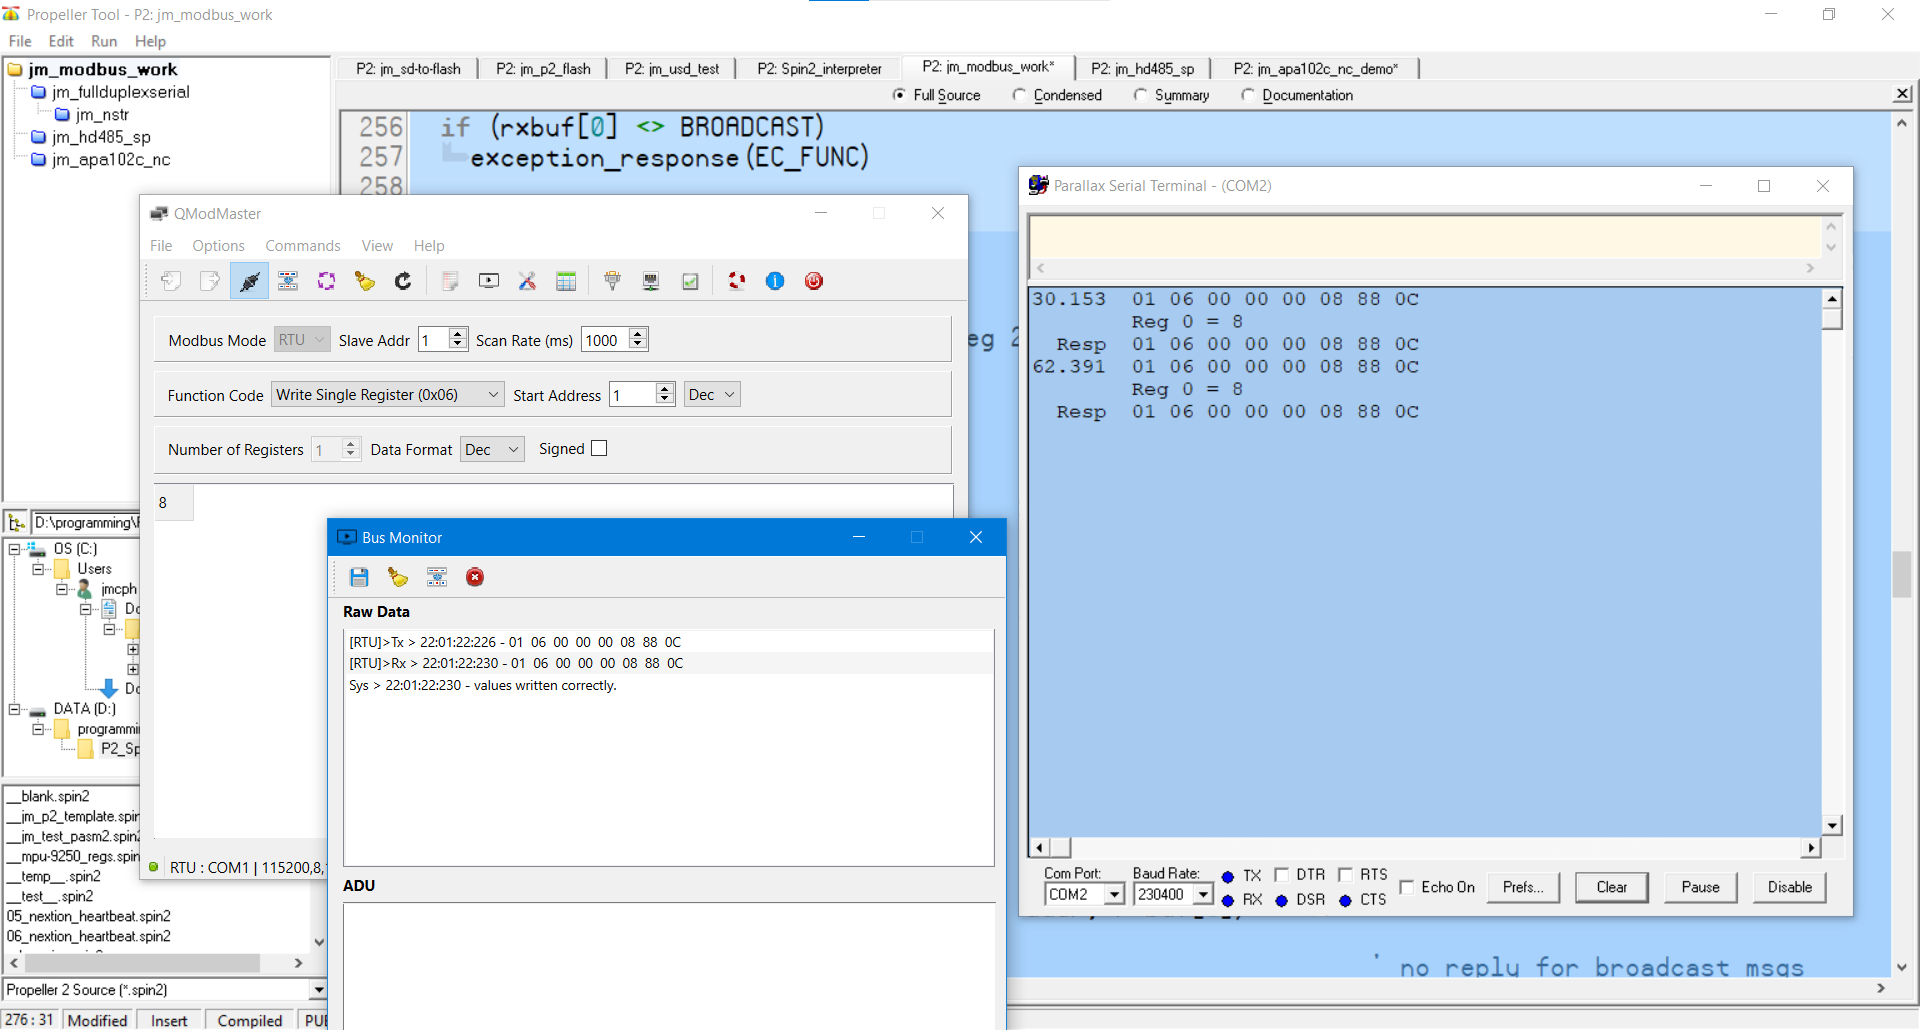Collapse the OS (C:) drive tree node

pos(15,549)
